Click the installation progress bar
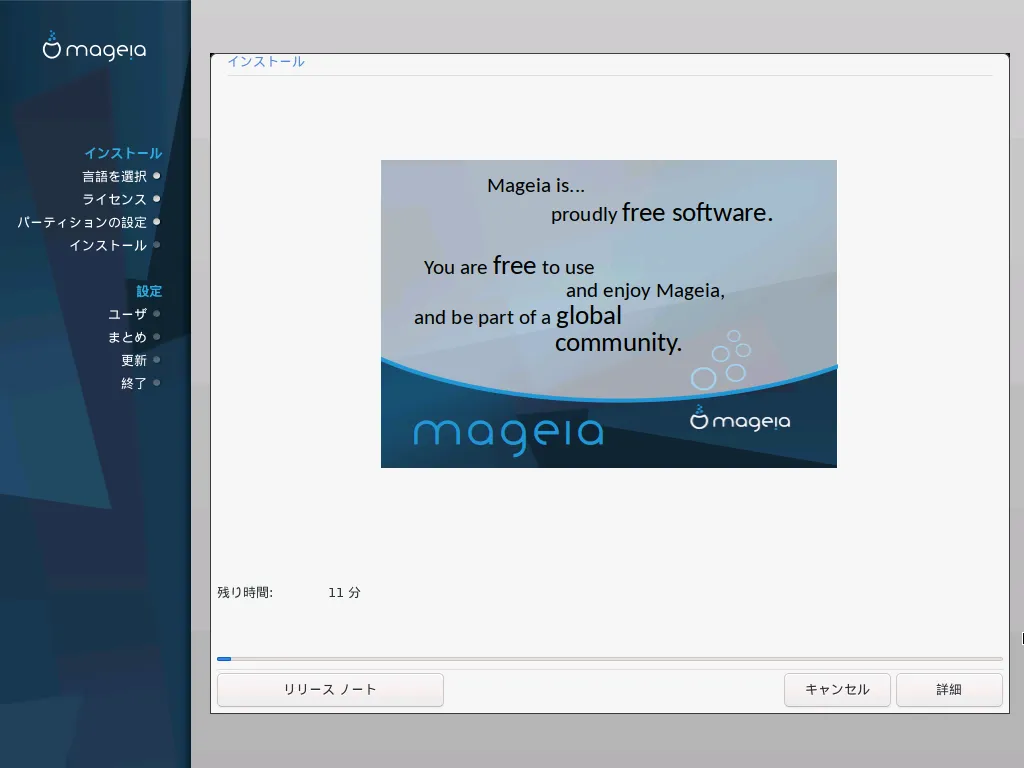Image resolution: width=1024 pixels, height=768 pixels. (609, 659)
